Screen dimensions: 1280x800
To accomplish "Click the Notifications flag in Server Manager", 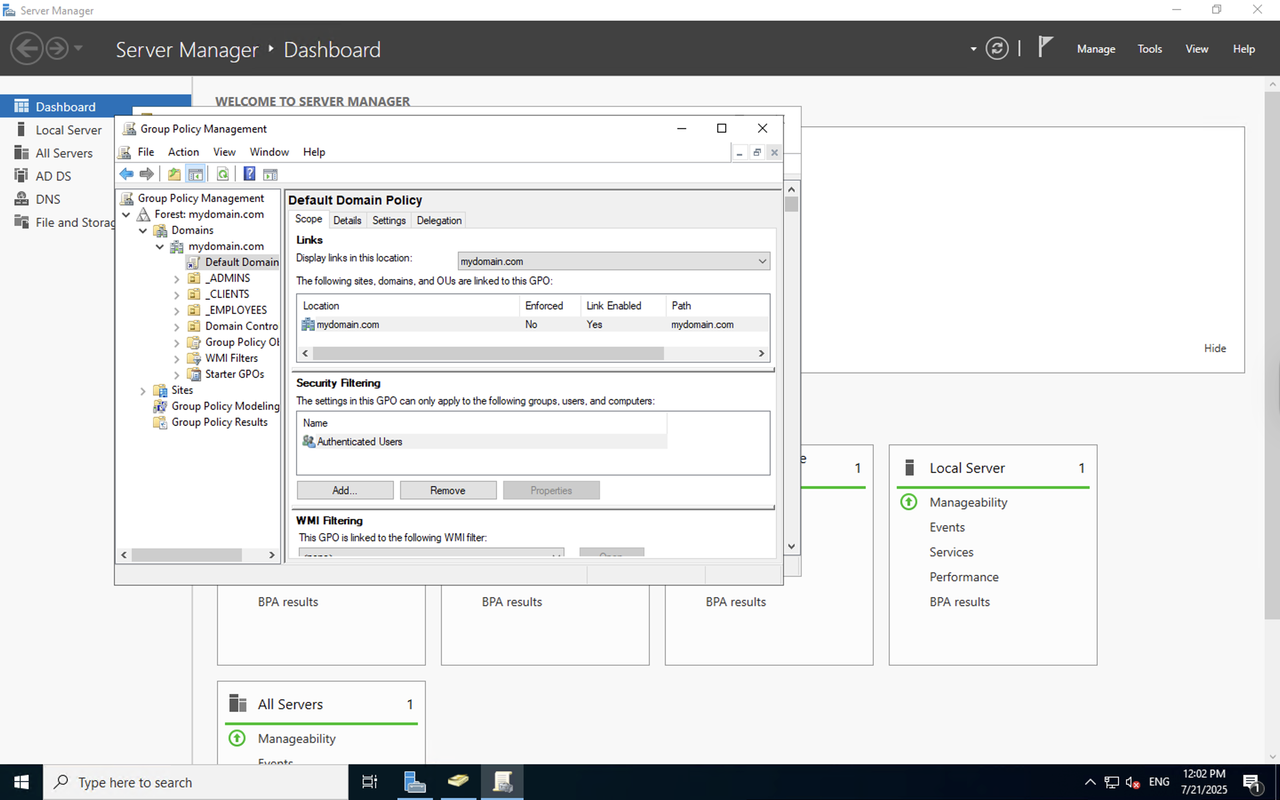I will [1045, 47].
